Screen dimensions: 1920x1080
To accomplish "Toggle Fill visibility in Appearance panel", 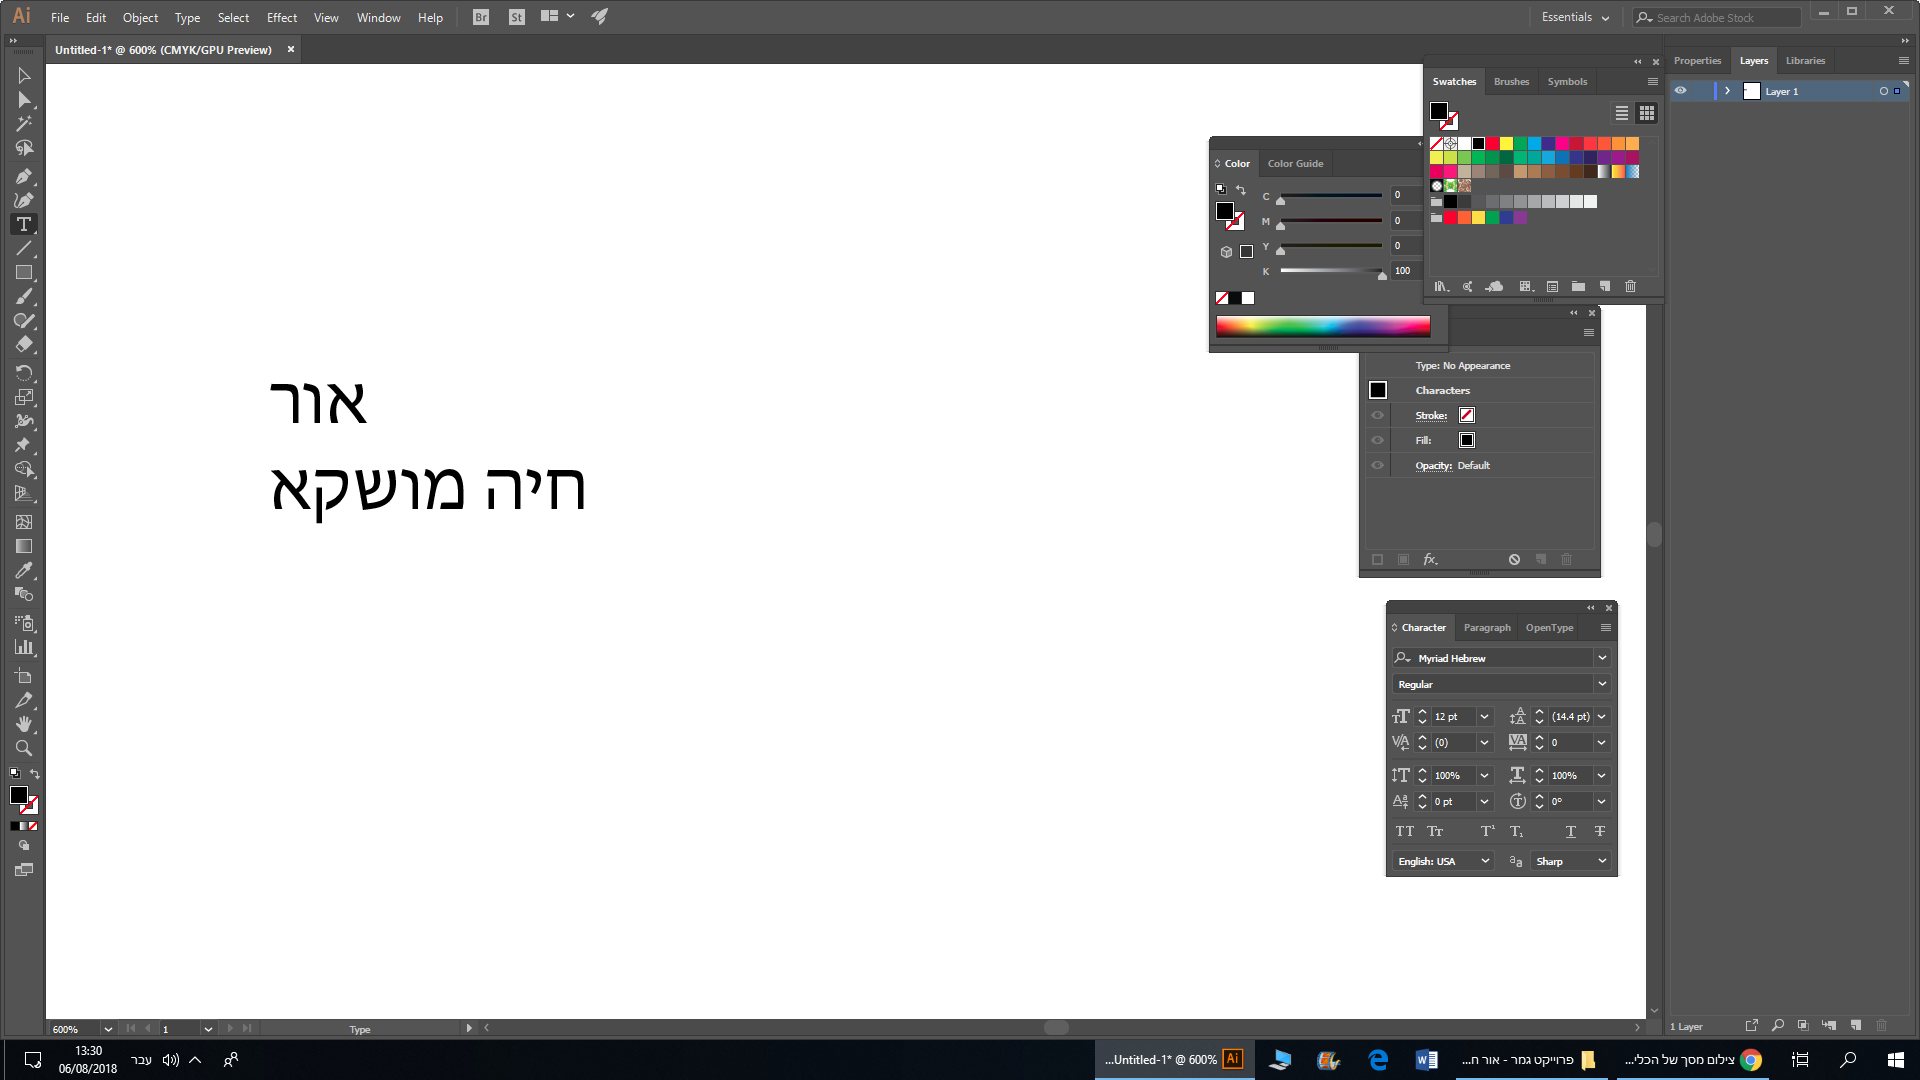I will [1377, 440].
